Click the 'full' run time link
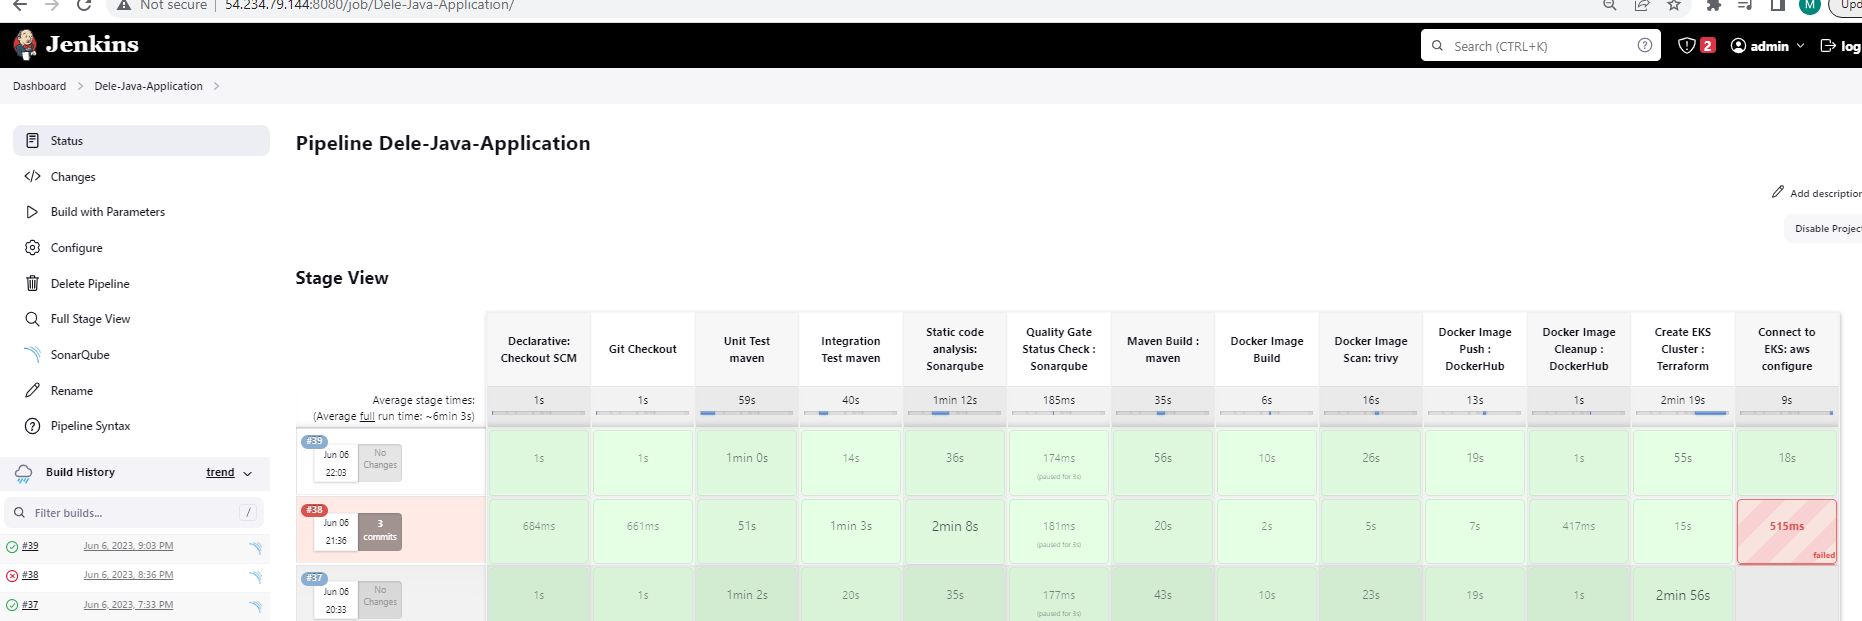 (367, 416)
